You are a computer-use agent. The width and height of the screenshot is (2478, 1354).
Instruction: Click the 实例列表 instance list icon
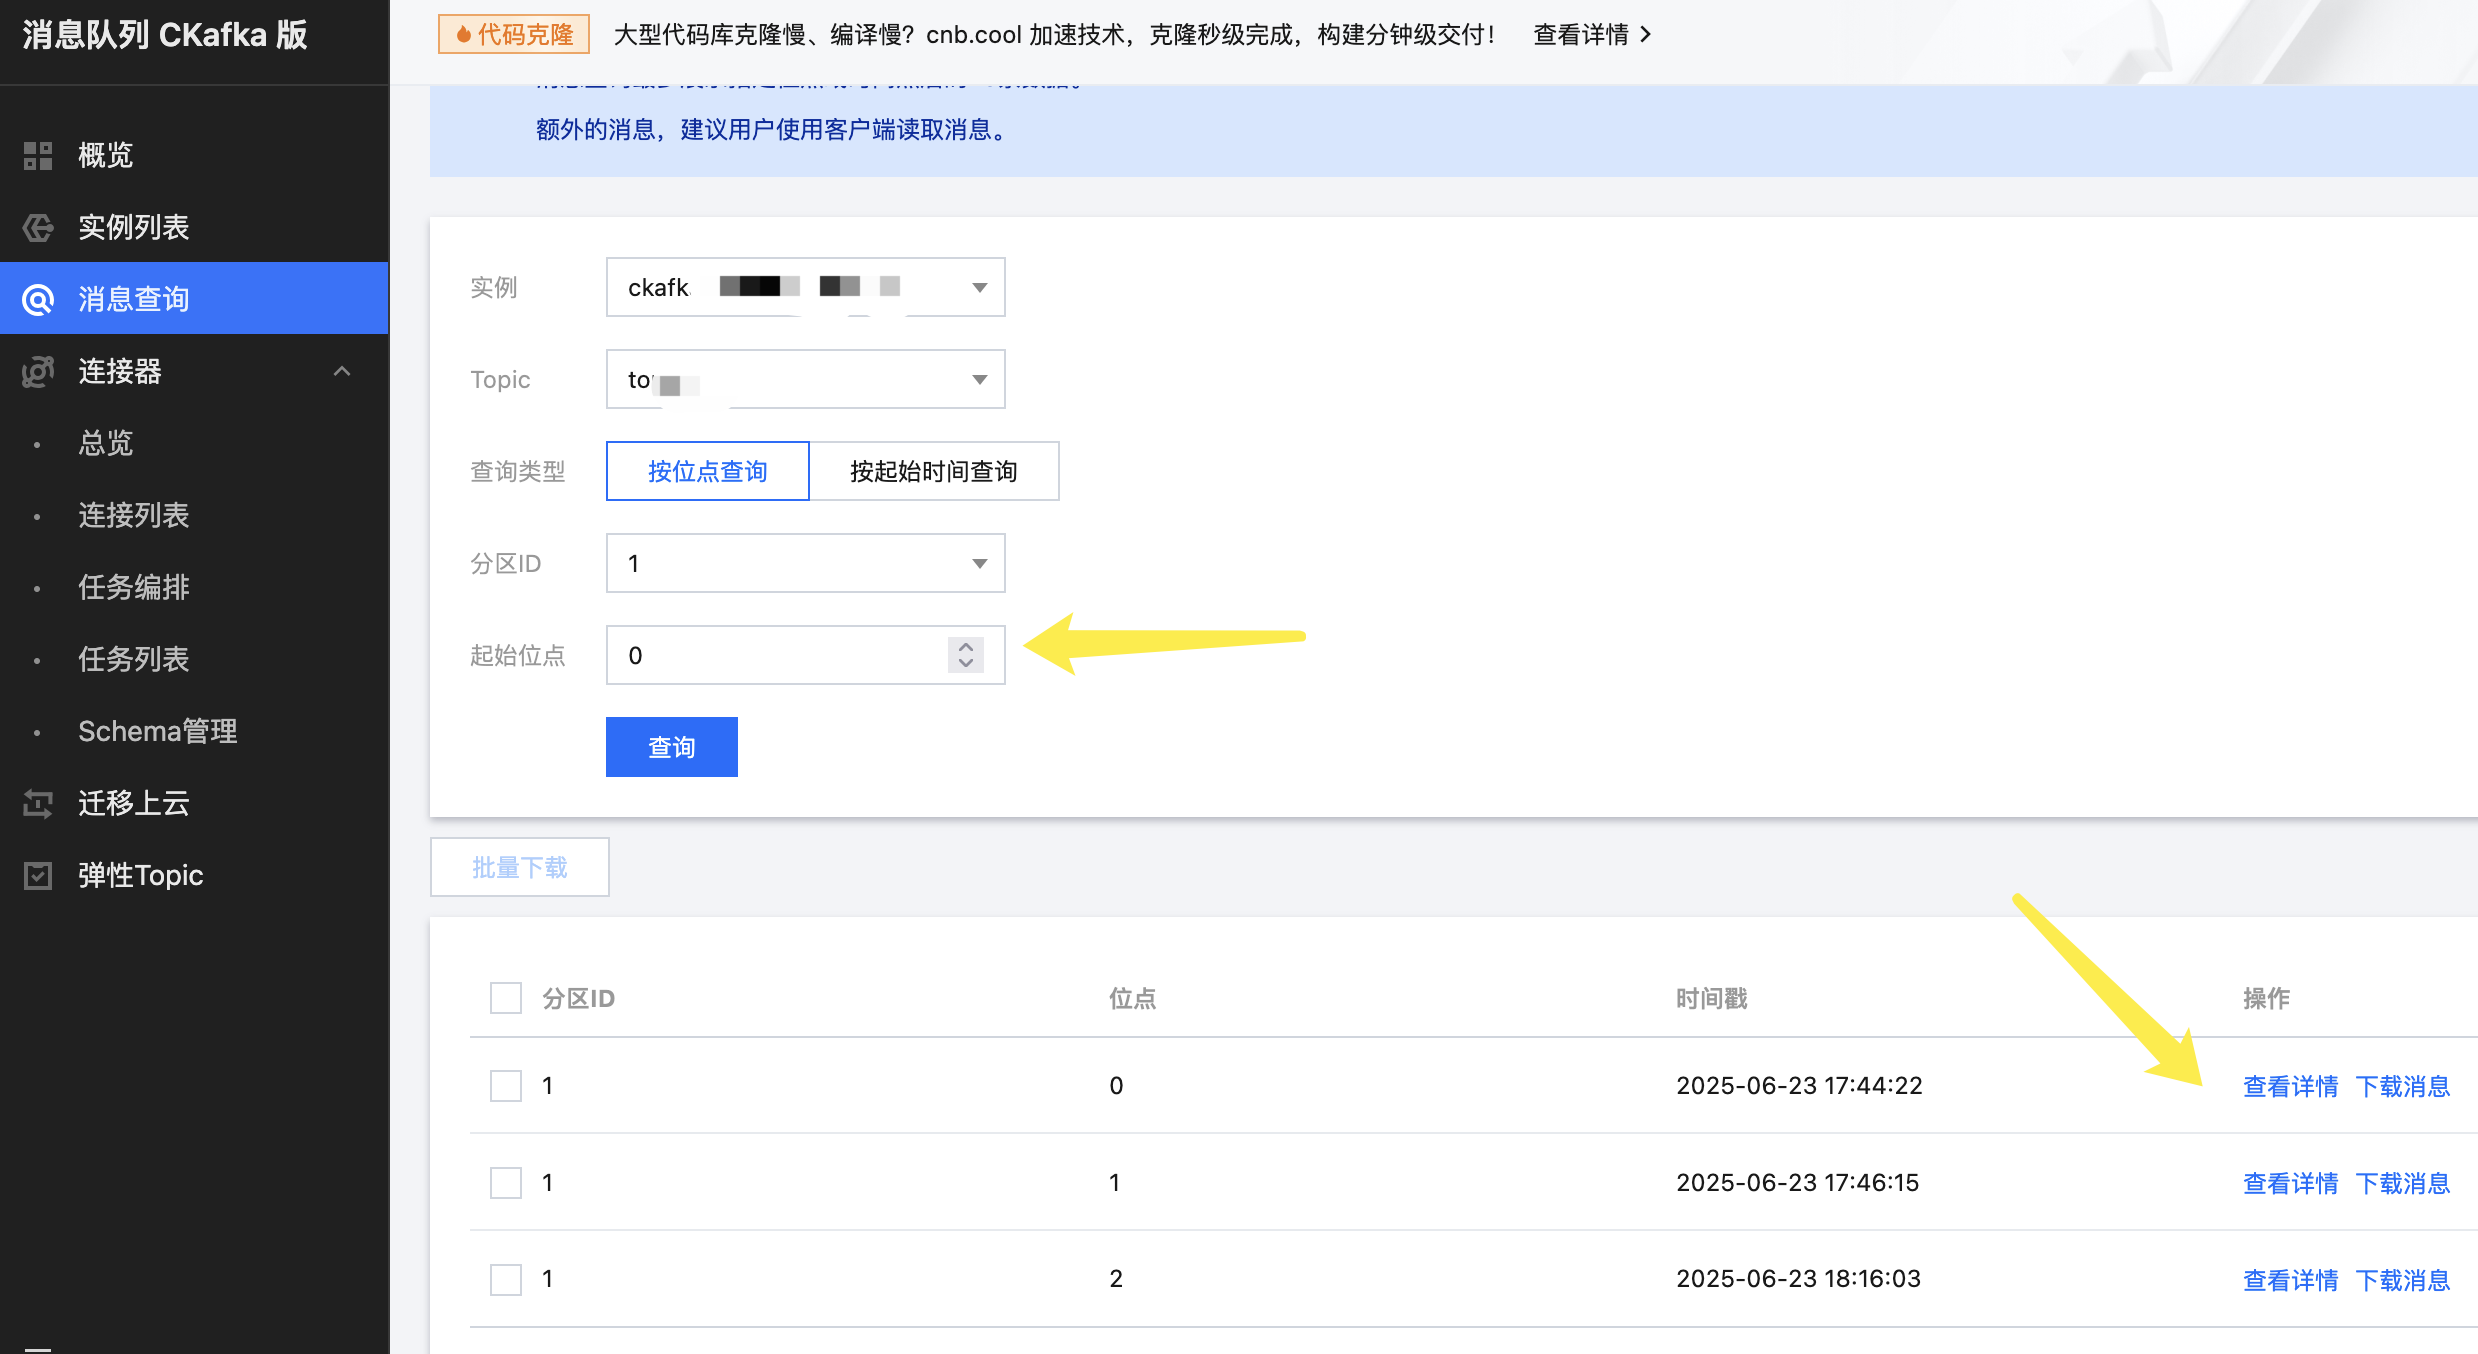pyautogui.click(x=38, y=227)
